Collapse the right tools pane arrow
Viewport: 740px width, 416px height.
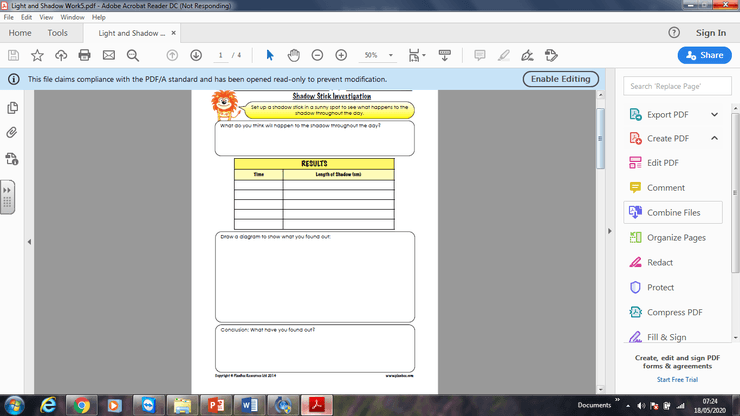click(609, 231)
